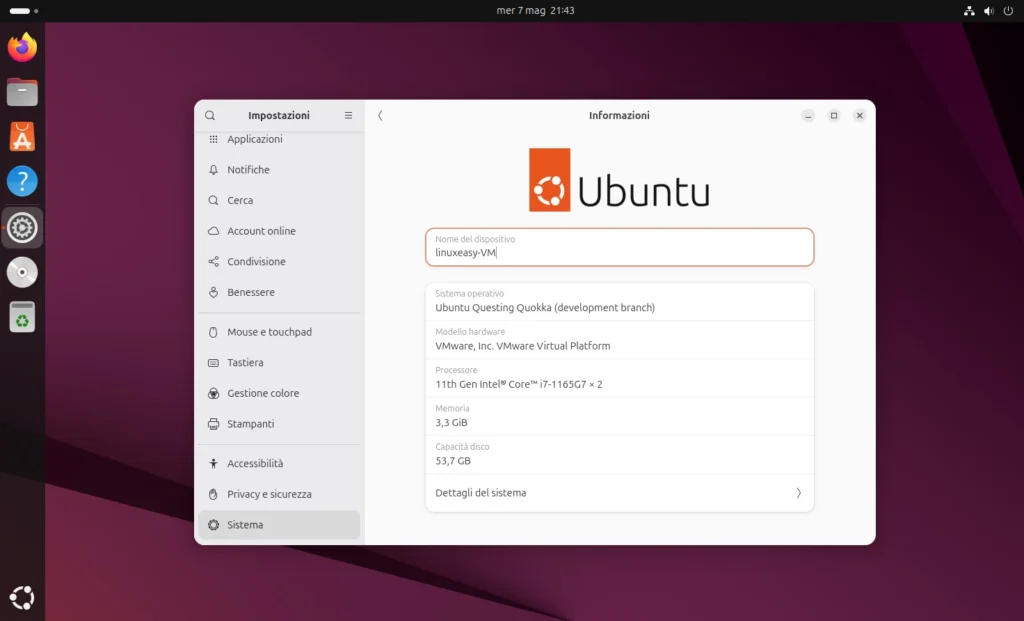
Task: Open search in the Impostazioni panel
Action: click(x=210, y=115)
